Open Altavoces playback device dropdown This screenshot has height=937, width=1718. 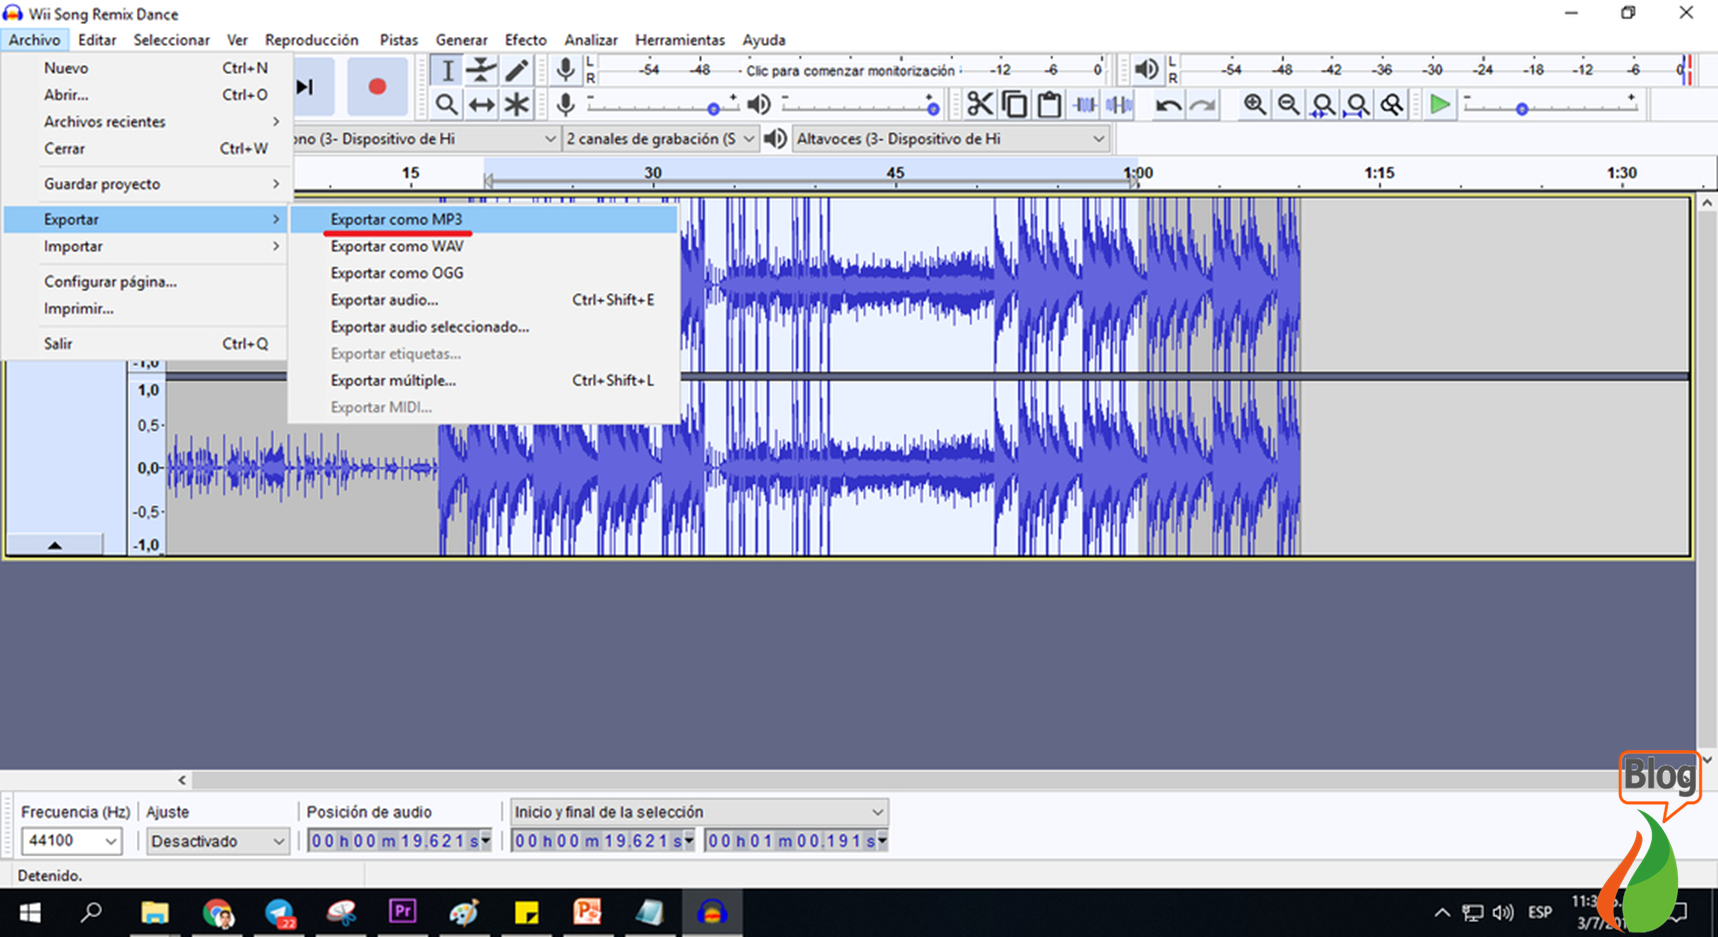[x=951, y=139]
